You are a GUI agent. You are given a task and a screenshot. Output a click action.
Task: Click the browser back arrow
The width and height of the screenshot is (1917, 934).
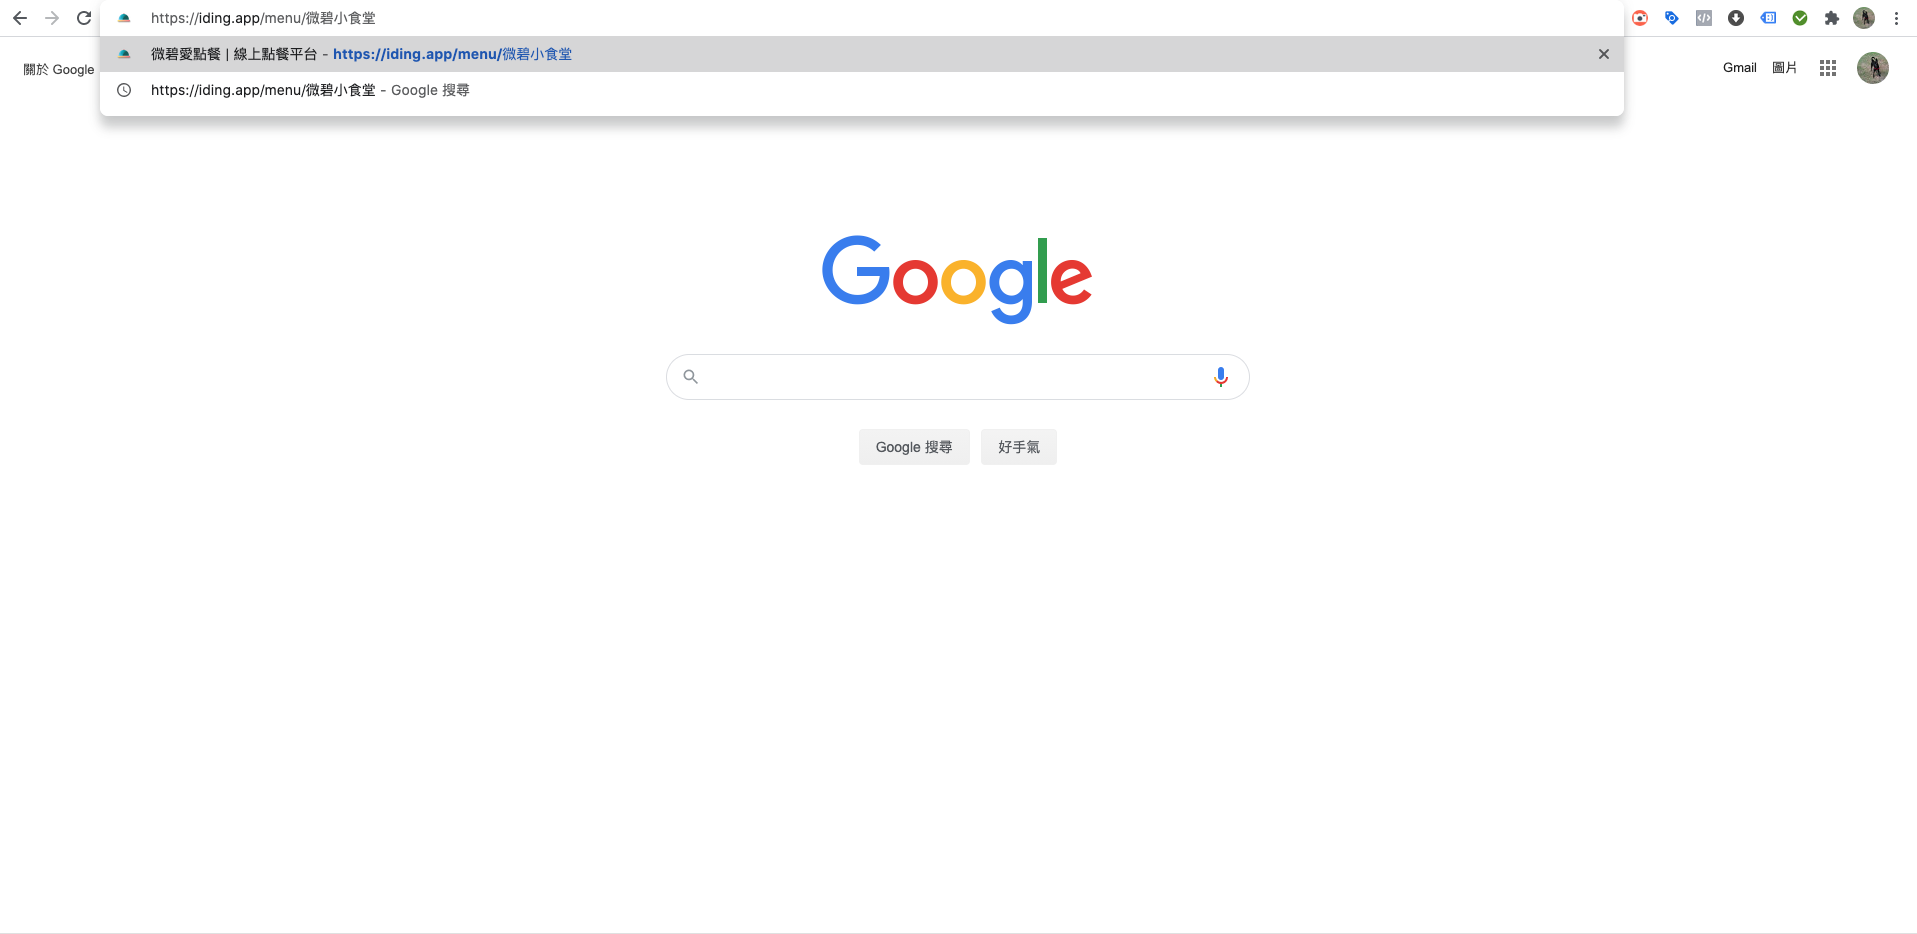[20, 18]
